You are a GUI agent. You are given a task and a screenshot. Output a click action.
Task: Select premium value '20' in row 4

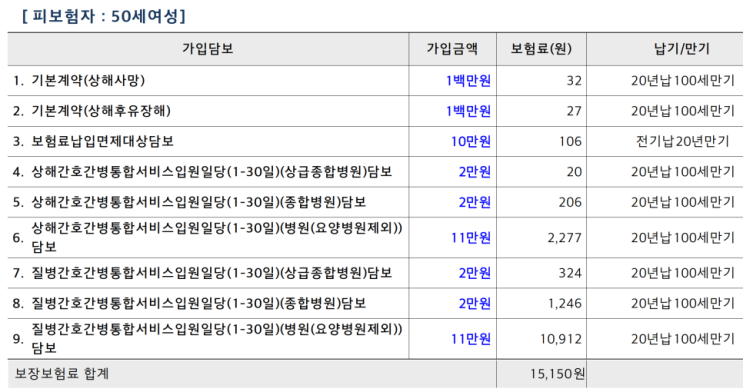(574, 172)
